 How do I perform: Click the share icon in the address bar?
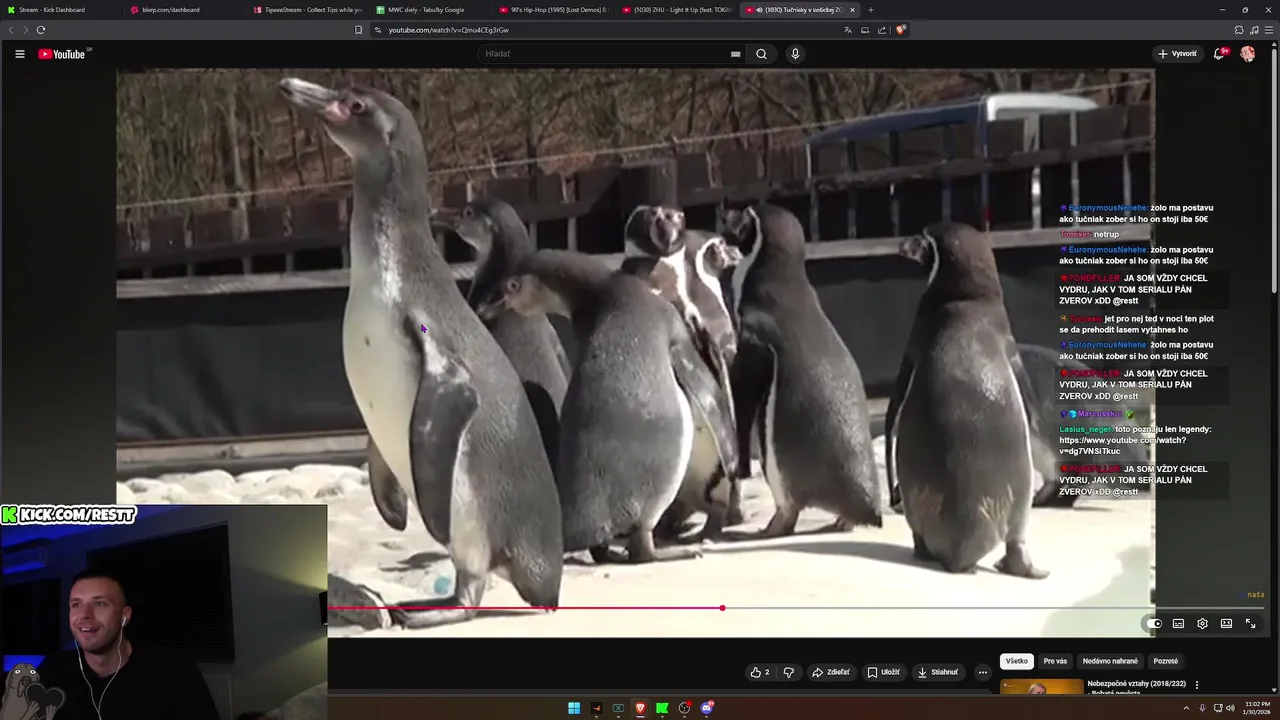(882, 30)
